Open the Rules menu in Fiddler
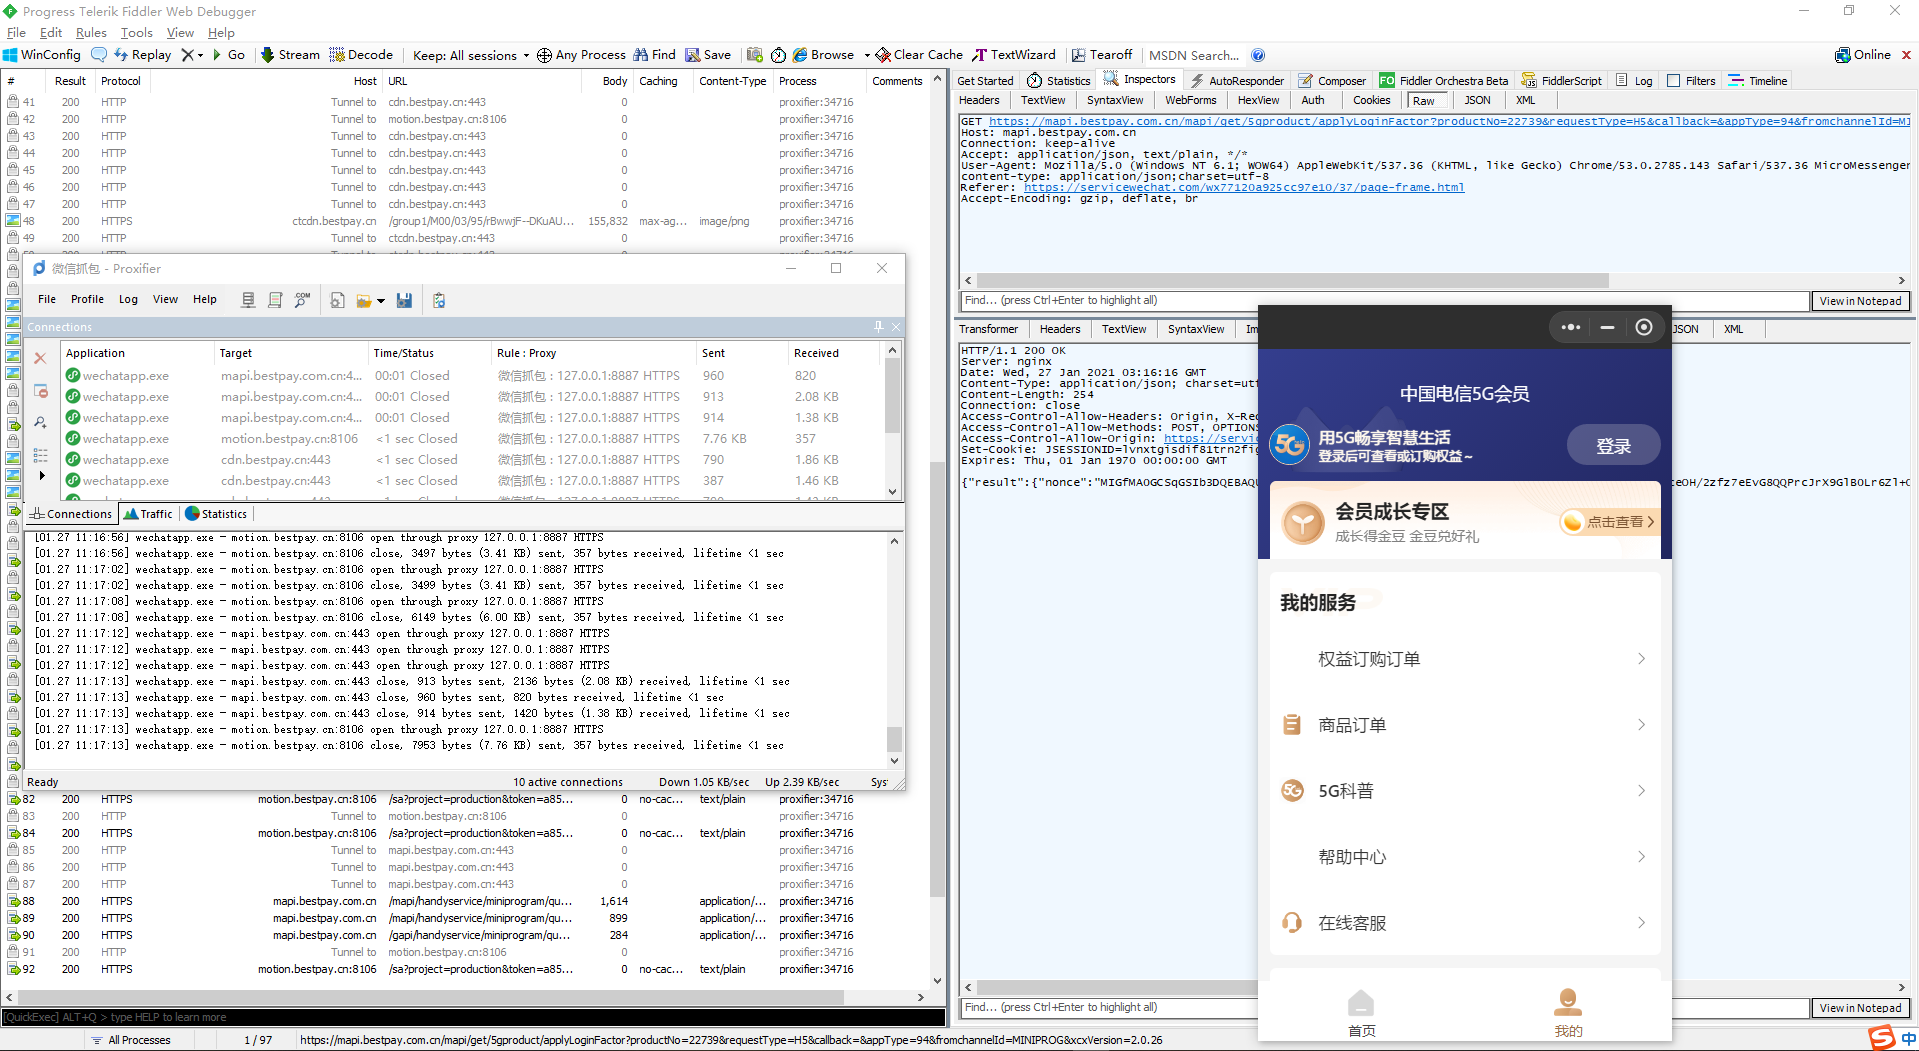 pyautogui.click(x=91, y=33)
